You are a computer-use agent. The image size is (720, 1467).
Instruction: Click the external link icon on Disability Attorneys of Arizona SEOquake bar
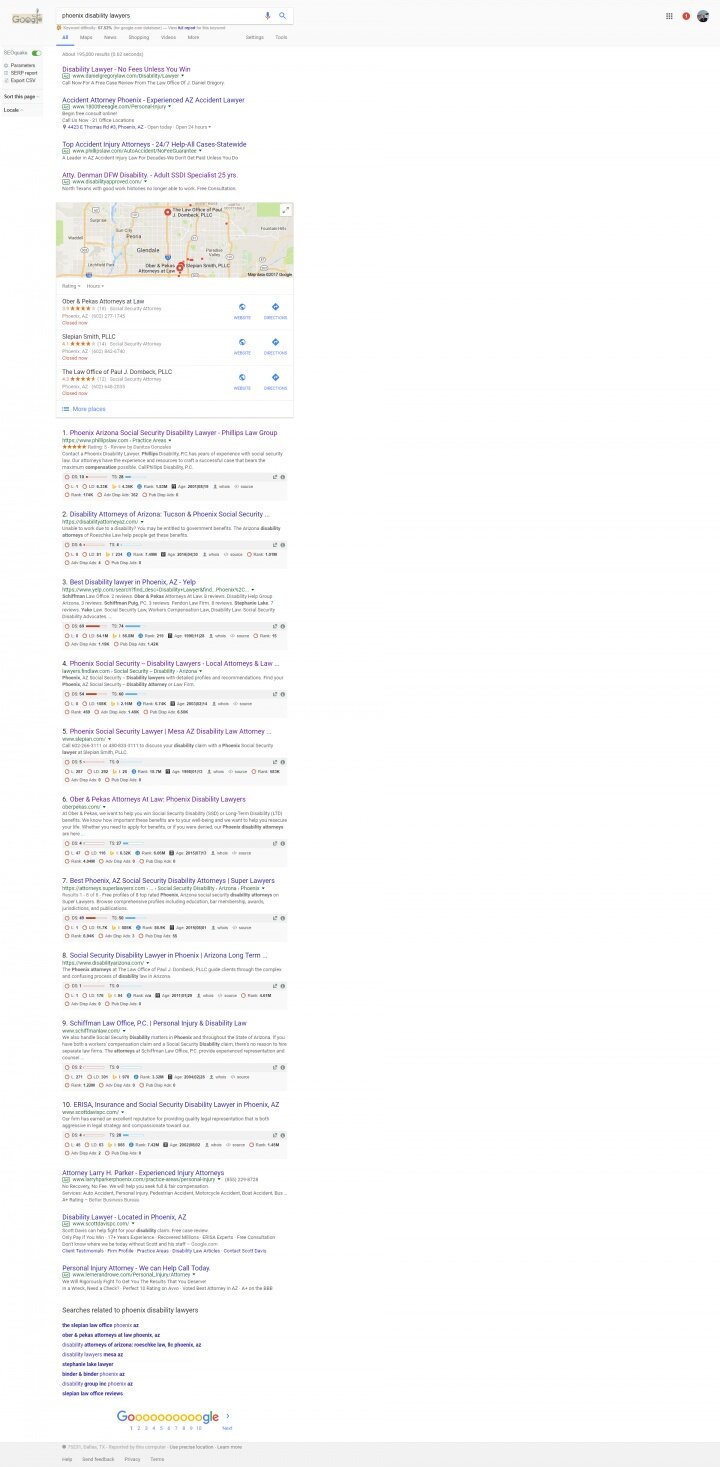[x=275, y=545]
